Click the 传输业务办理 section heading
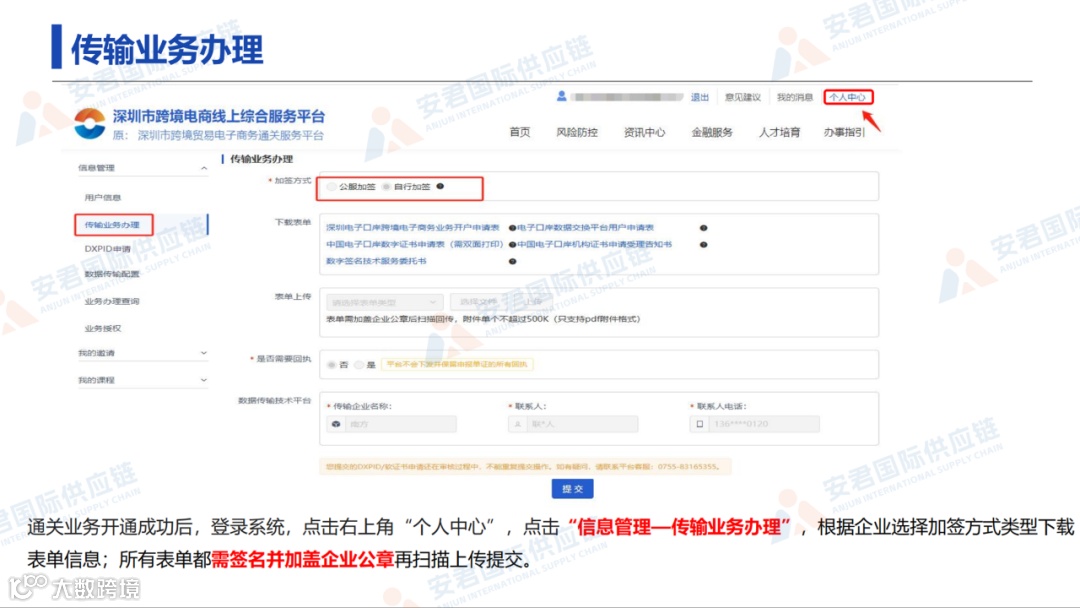This screenshot has height=608, width=1080. point(261,159)
